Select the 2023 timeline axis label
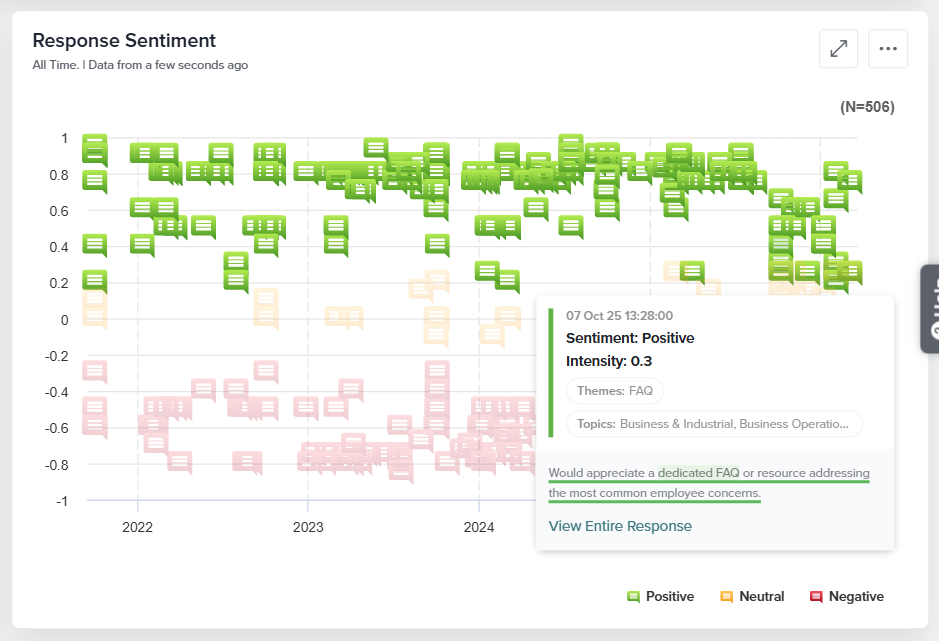The width and height of the screenshot is (939, 641). (x=308, y=527)
